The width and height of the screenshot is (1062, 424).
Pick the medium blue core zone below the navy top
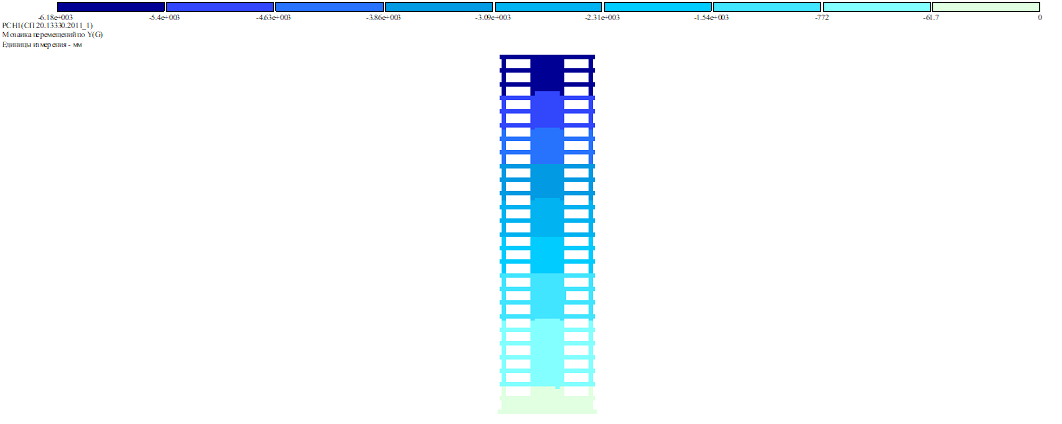click(x=547, y=110)
